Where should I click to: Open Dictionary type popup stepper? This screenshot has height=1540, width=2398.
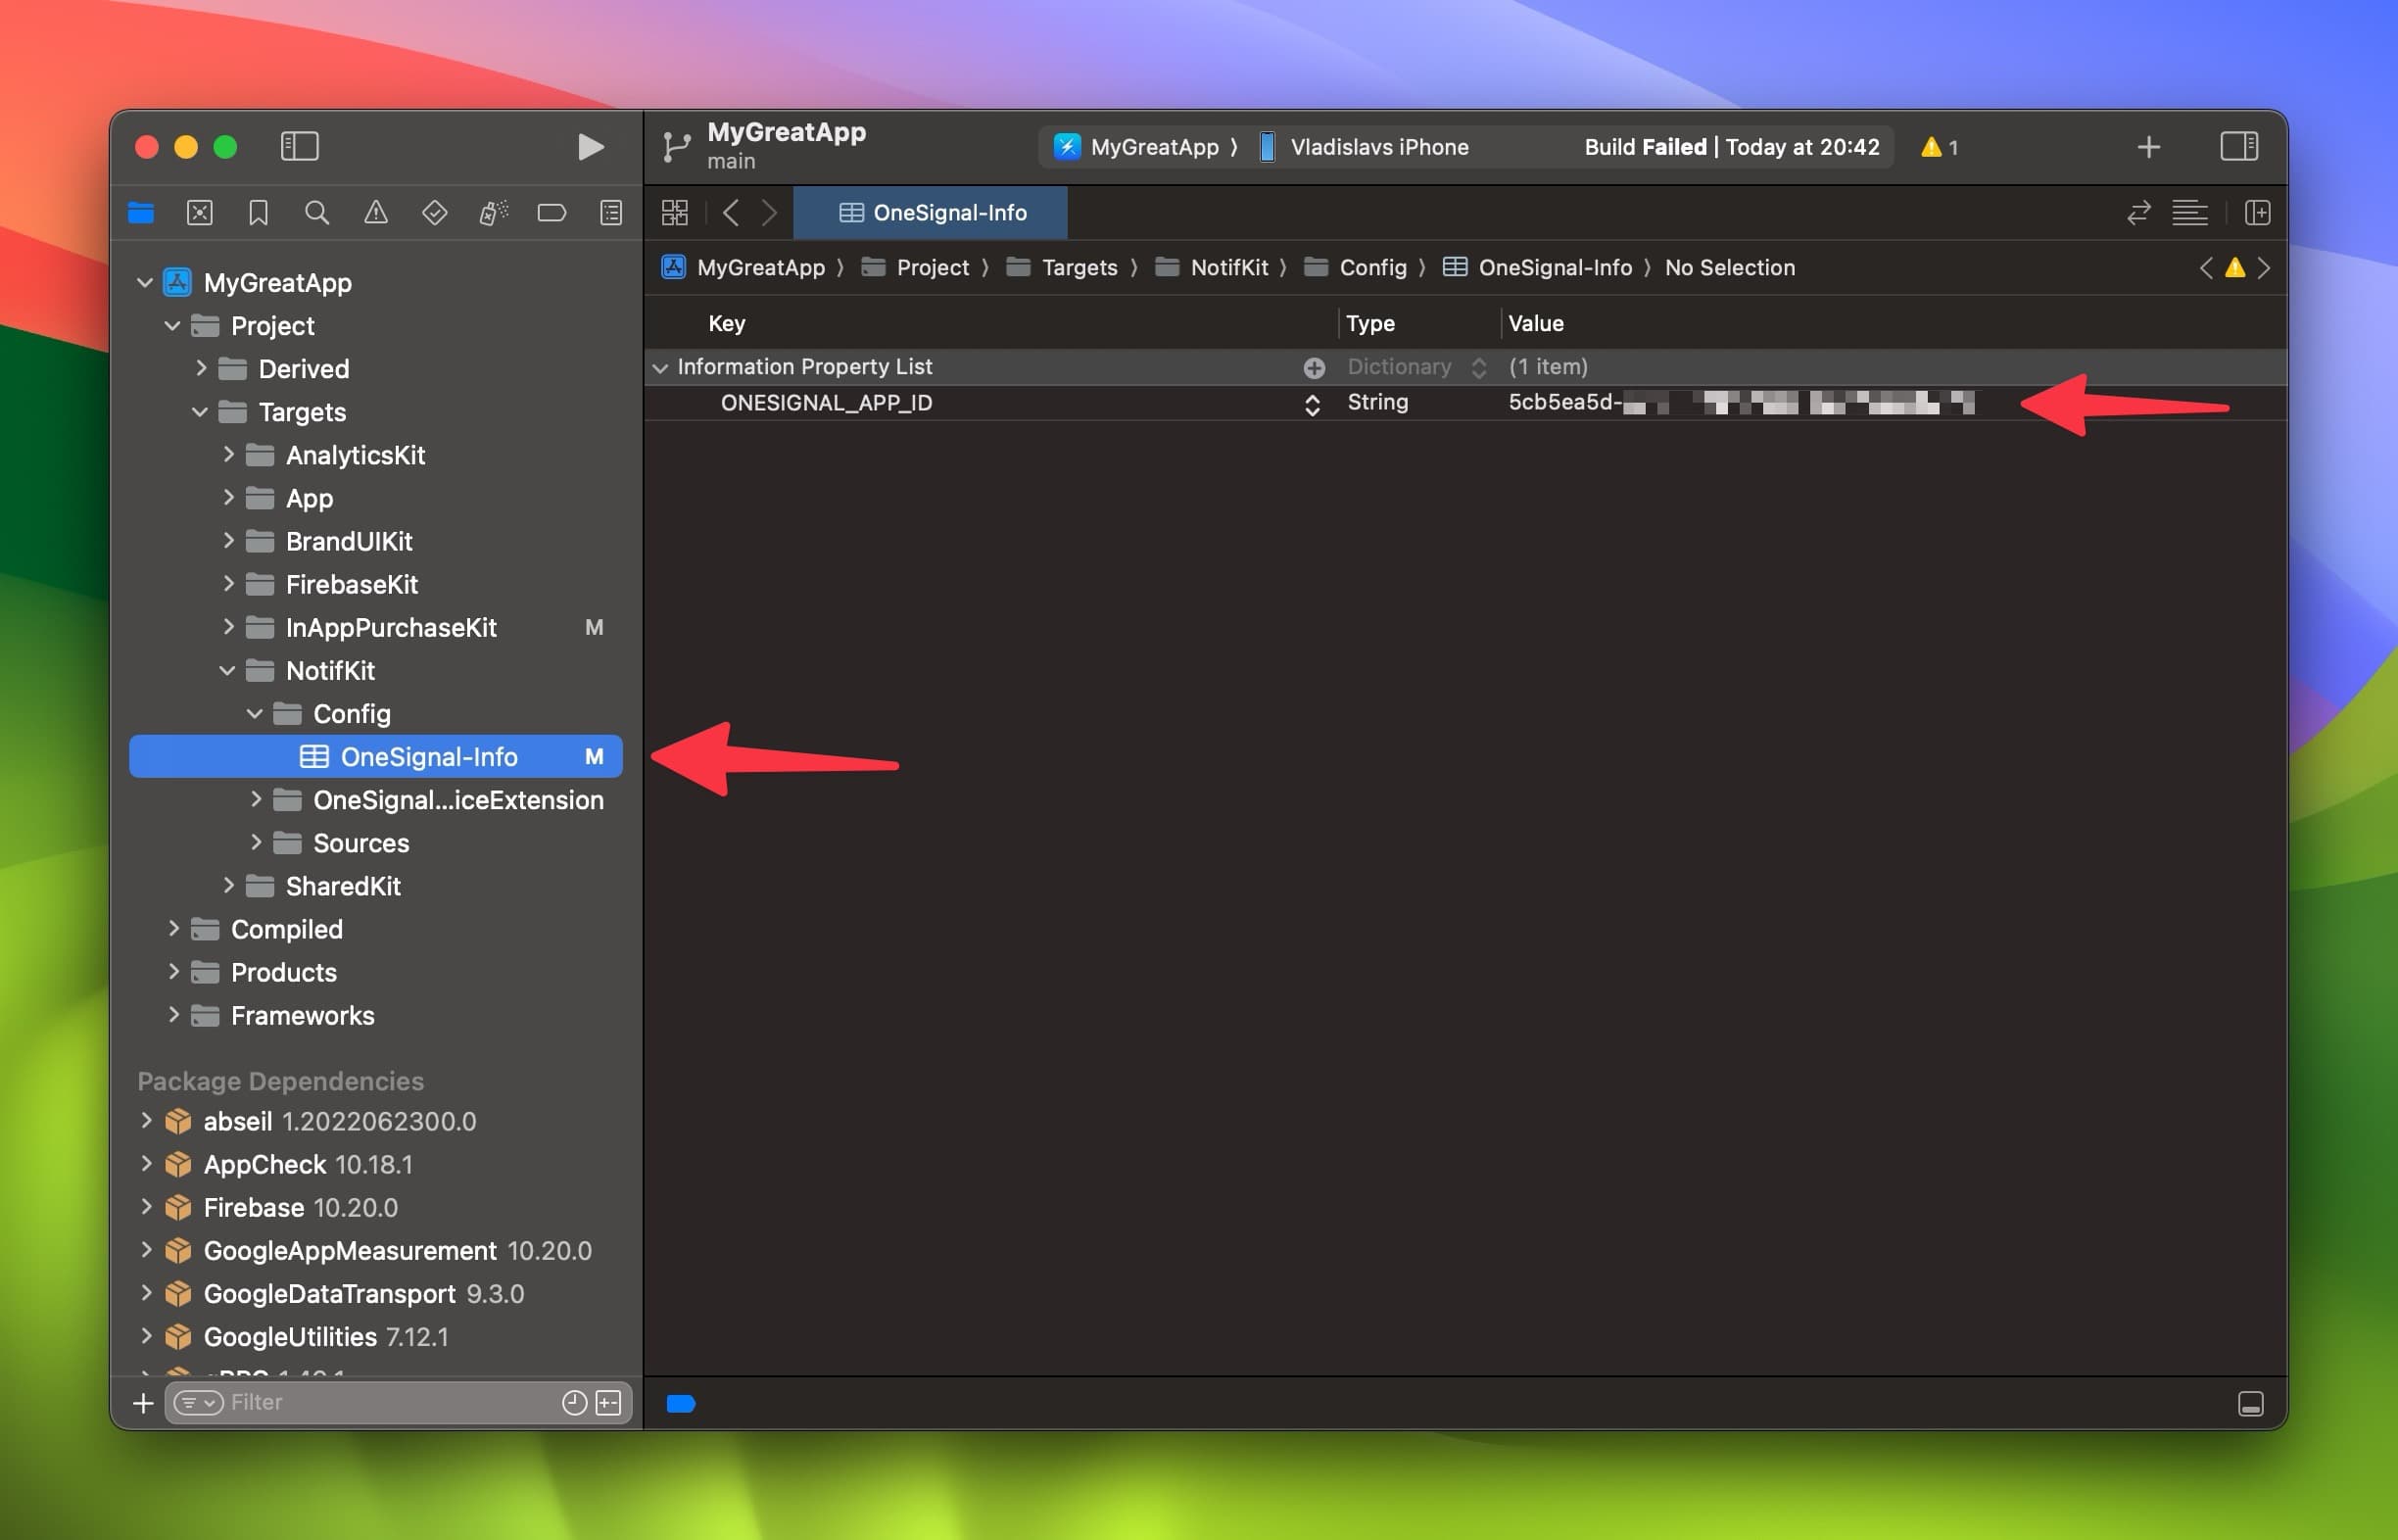[1478, 367]
